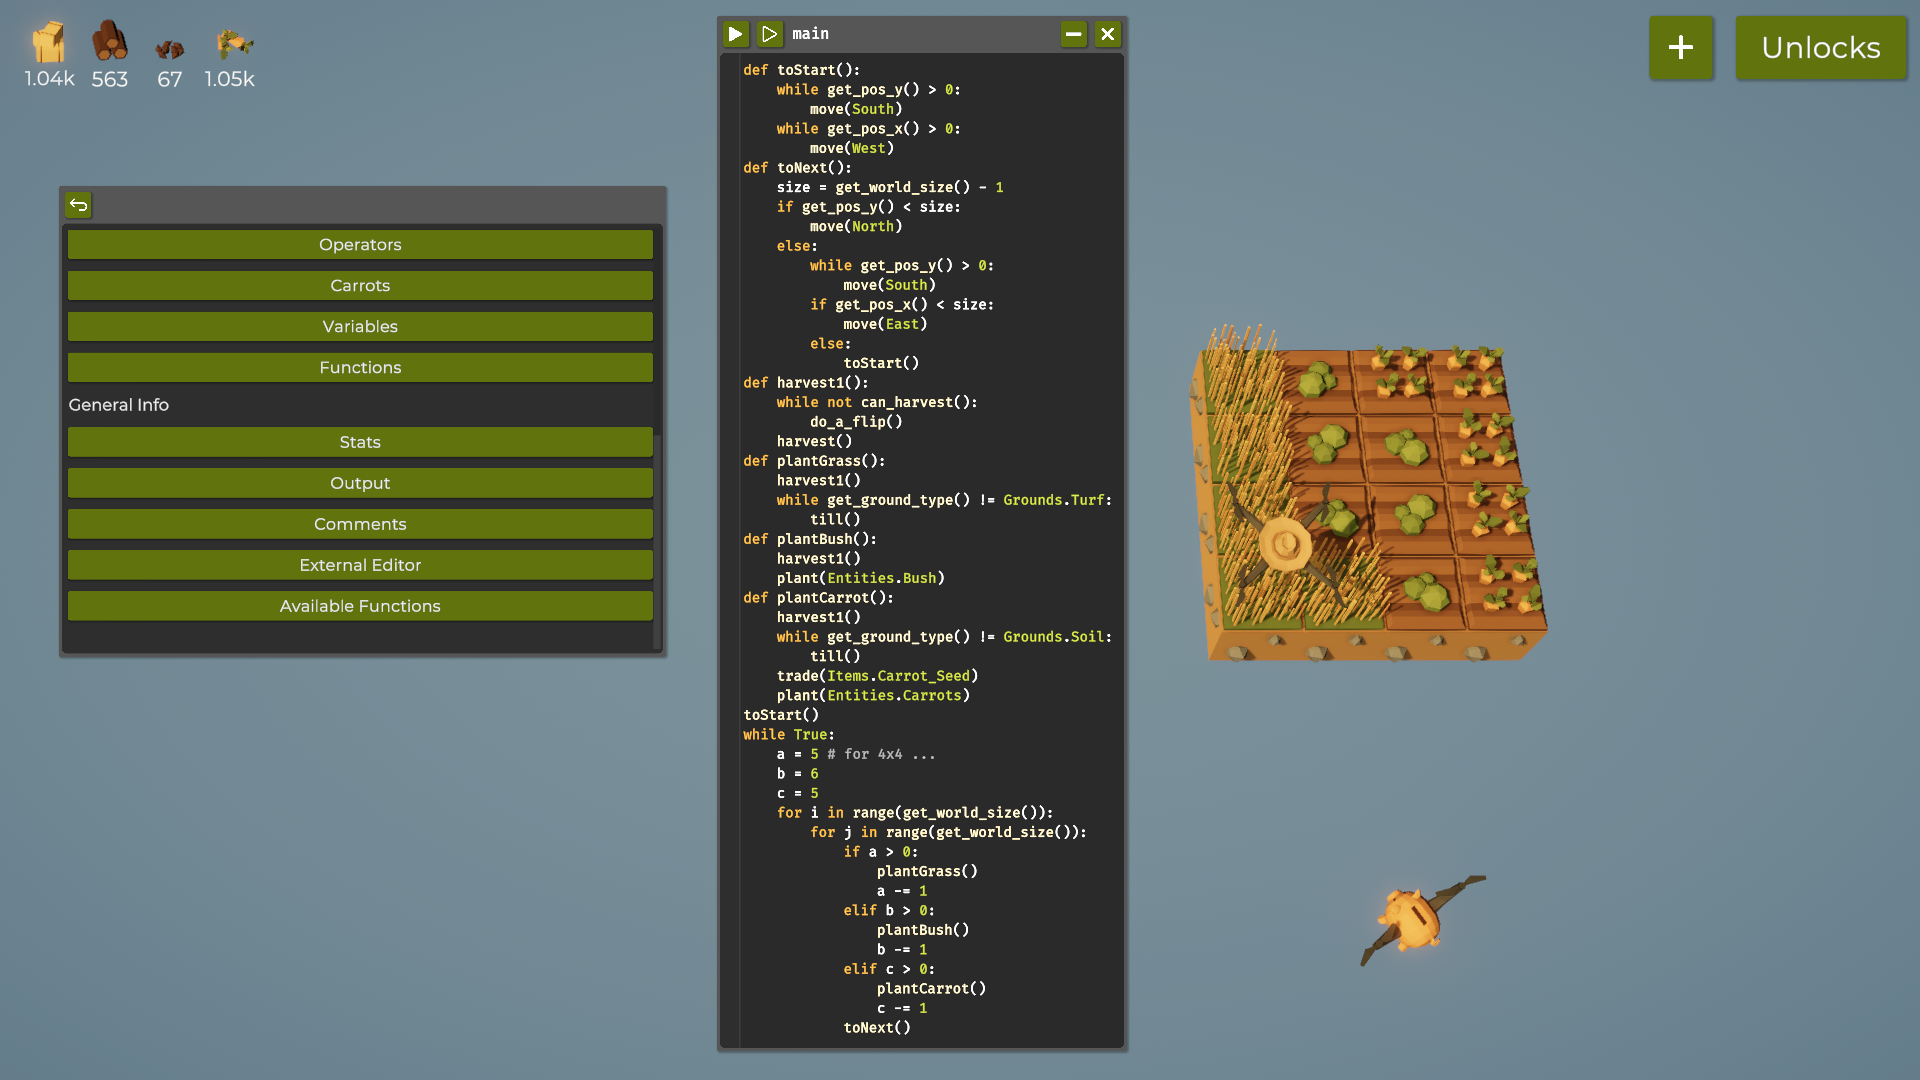The width and height of the screenshot is (1920, 1080).
Task: Click the carrot resource icon showing 67
Action: pyautogui.click(x=169, y=48)
